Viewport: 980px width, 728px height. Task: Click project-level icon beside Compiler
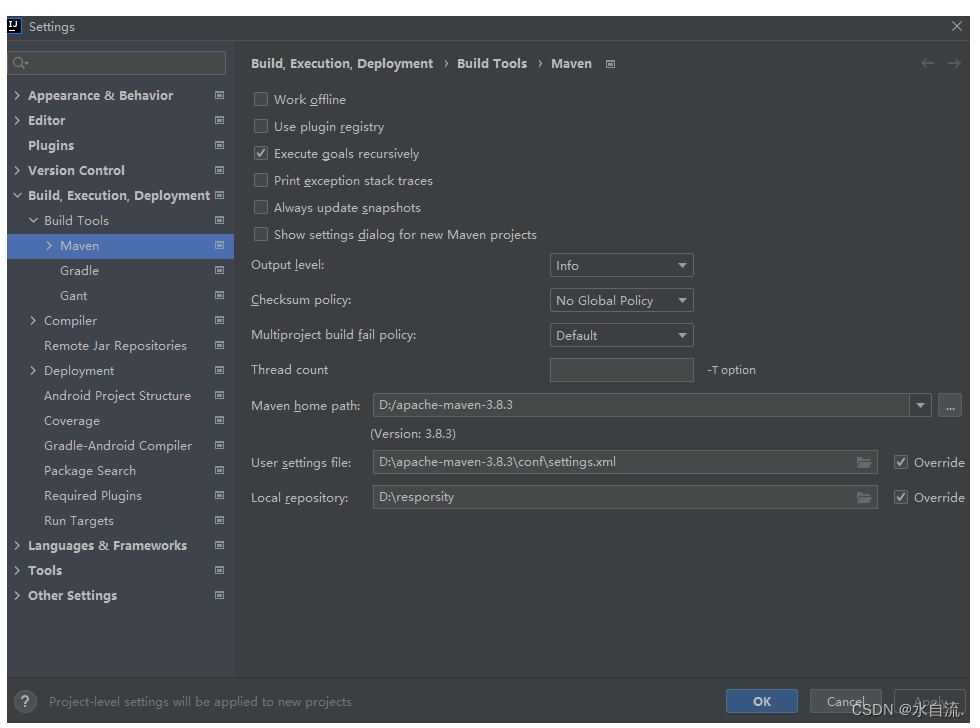(219, 320)
